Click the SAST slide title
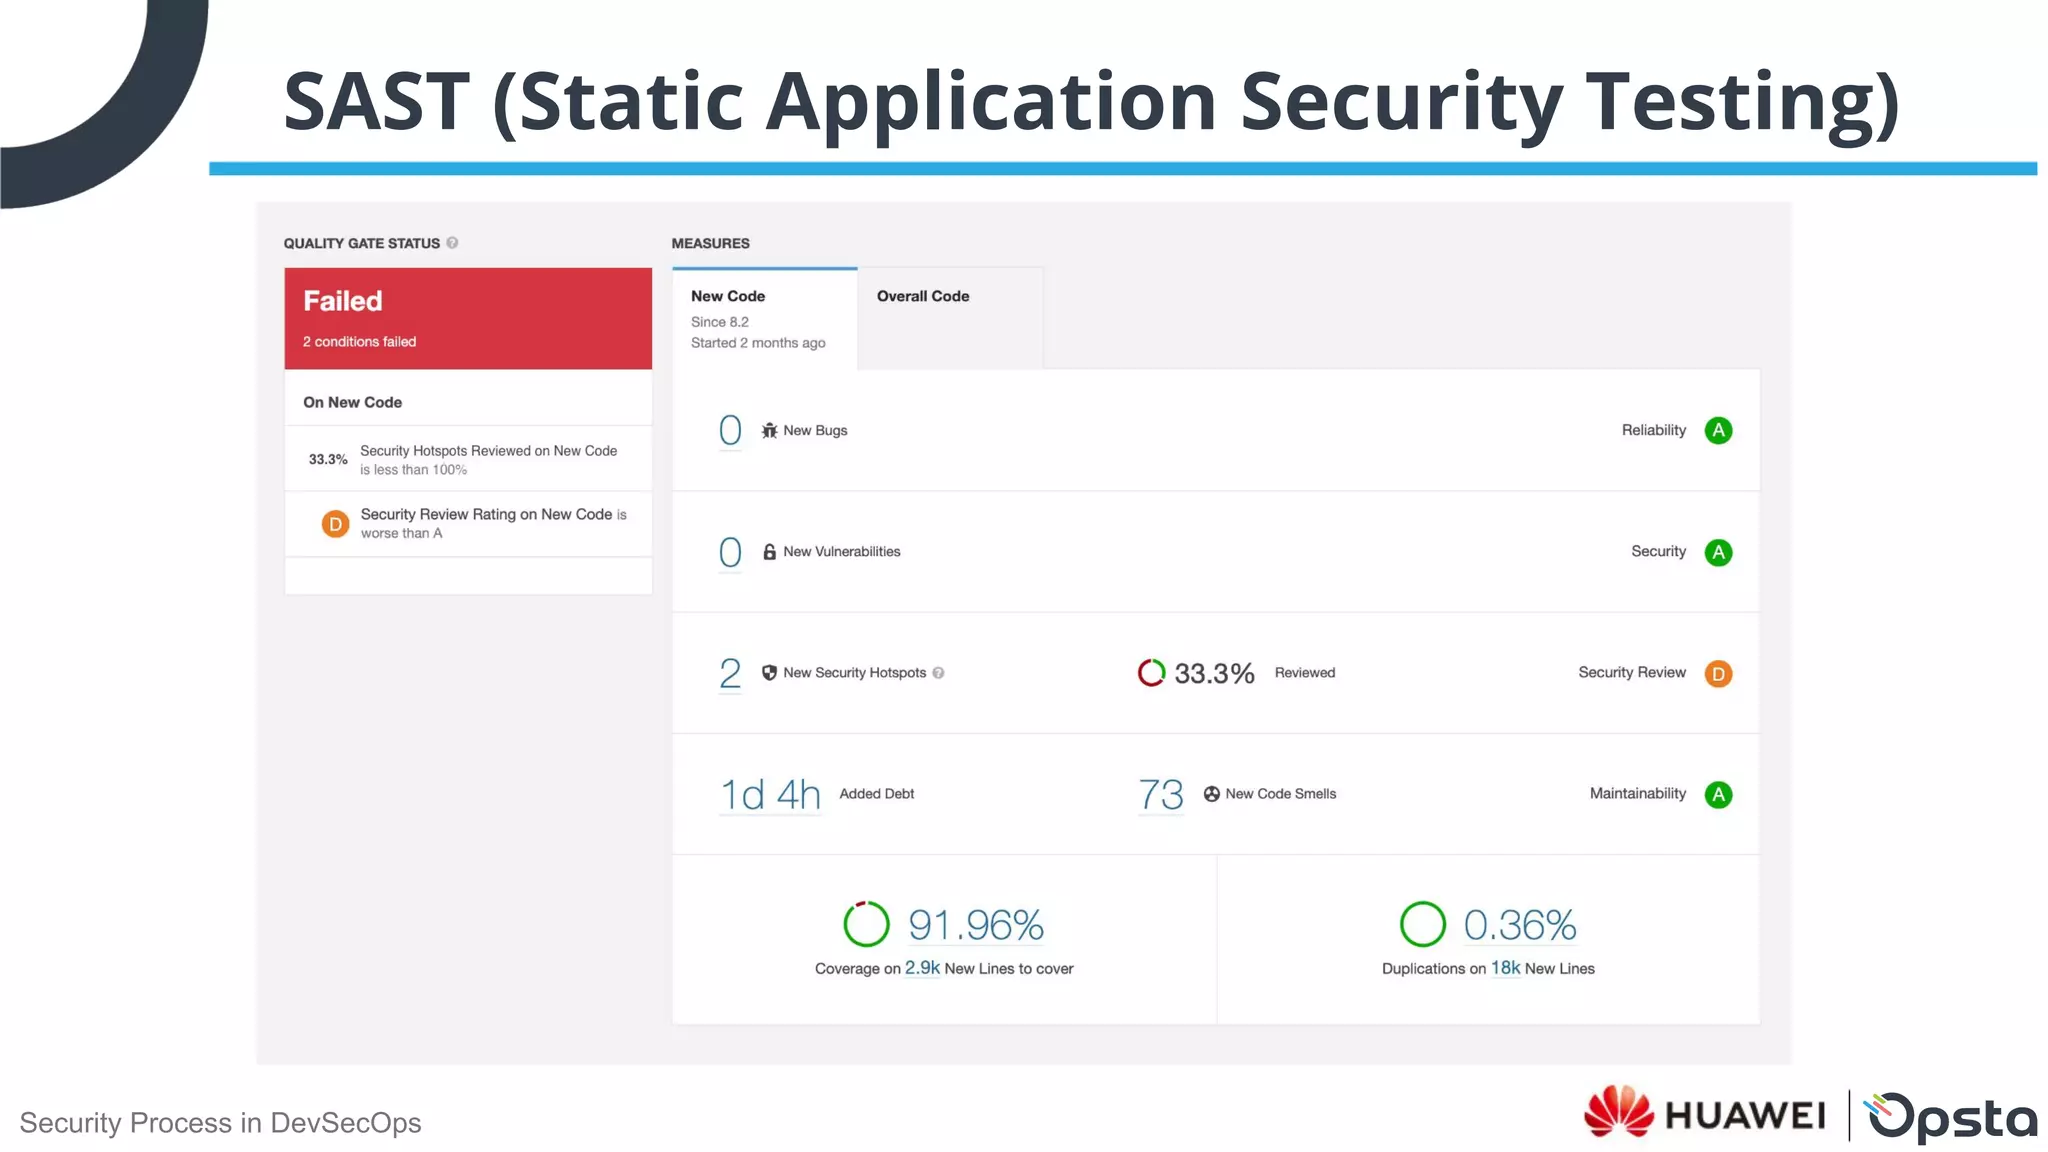 tap(1092, 101)
